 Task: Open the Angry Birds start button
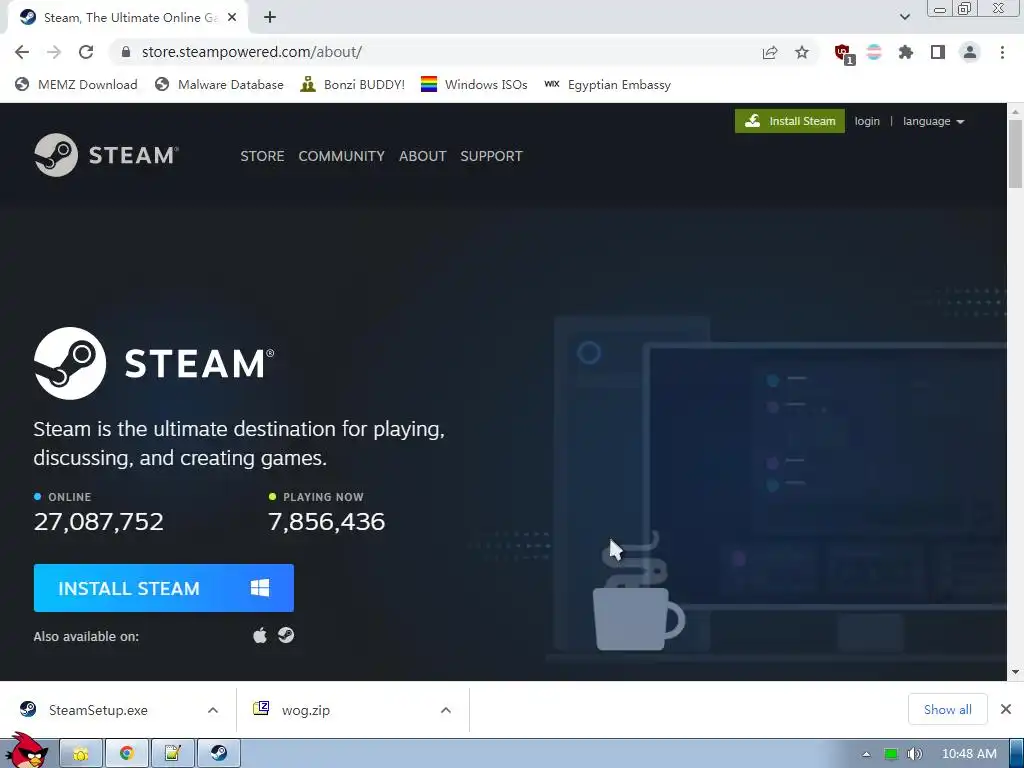26,751
